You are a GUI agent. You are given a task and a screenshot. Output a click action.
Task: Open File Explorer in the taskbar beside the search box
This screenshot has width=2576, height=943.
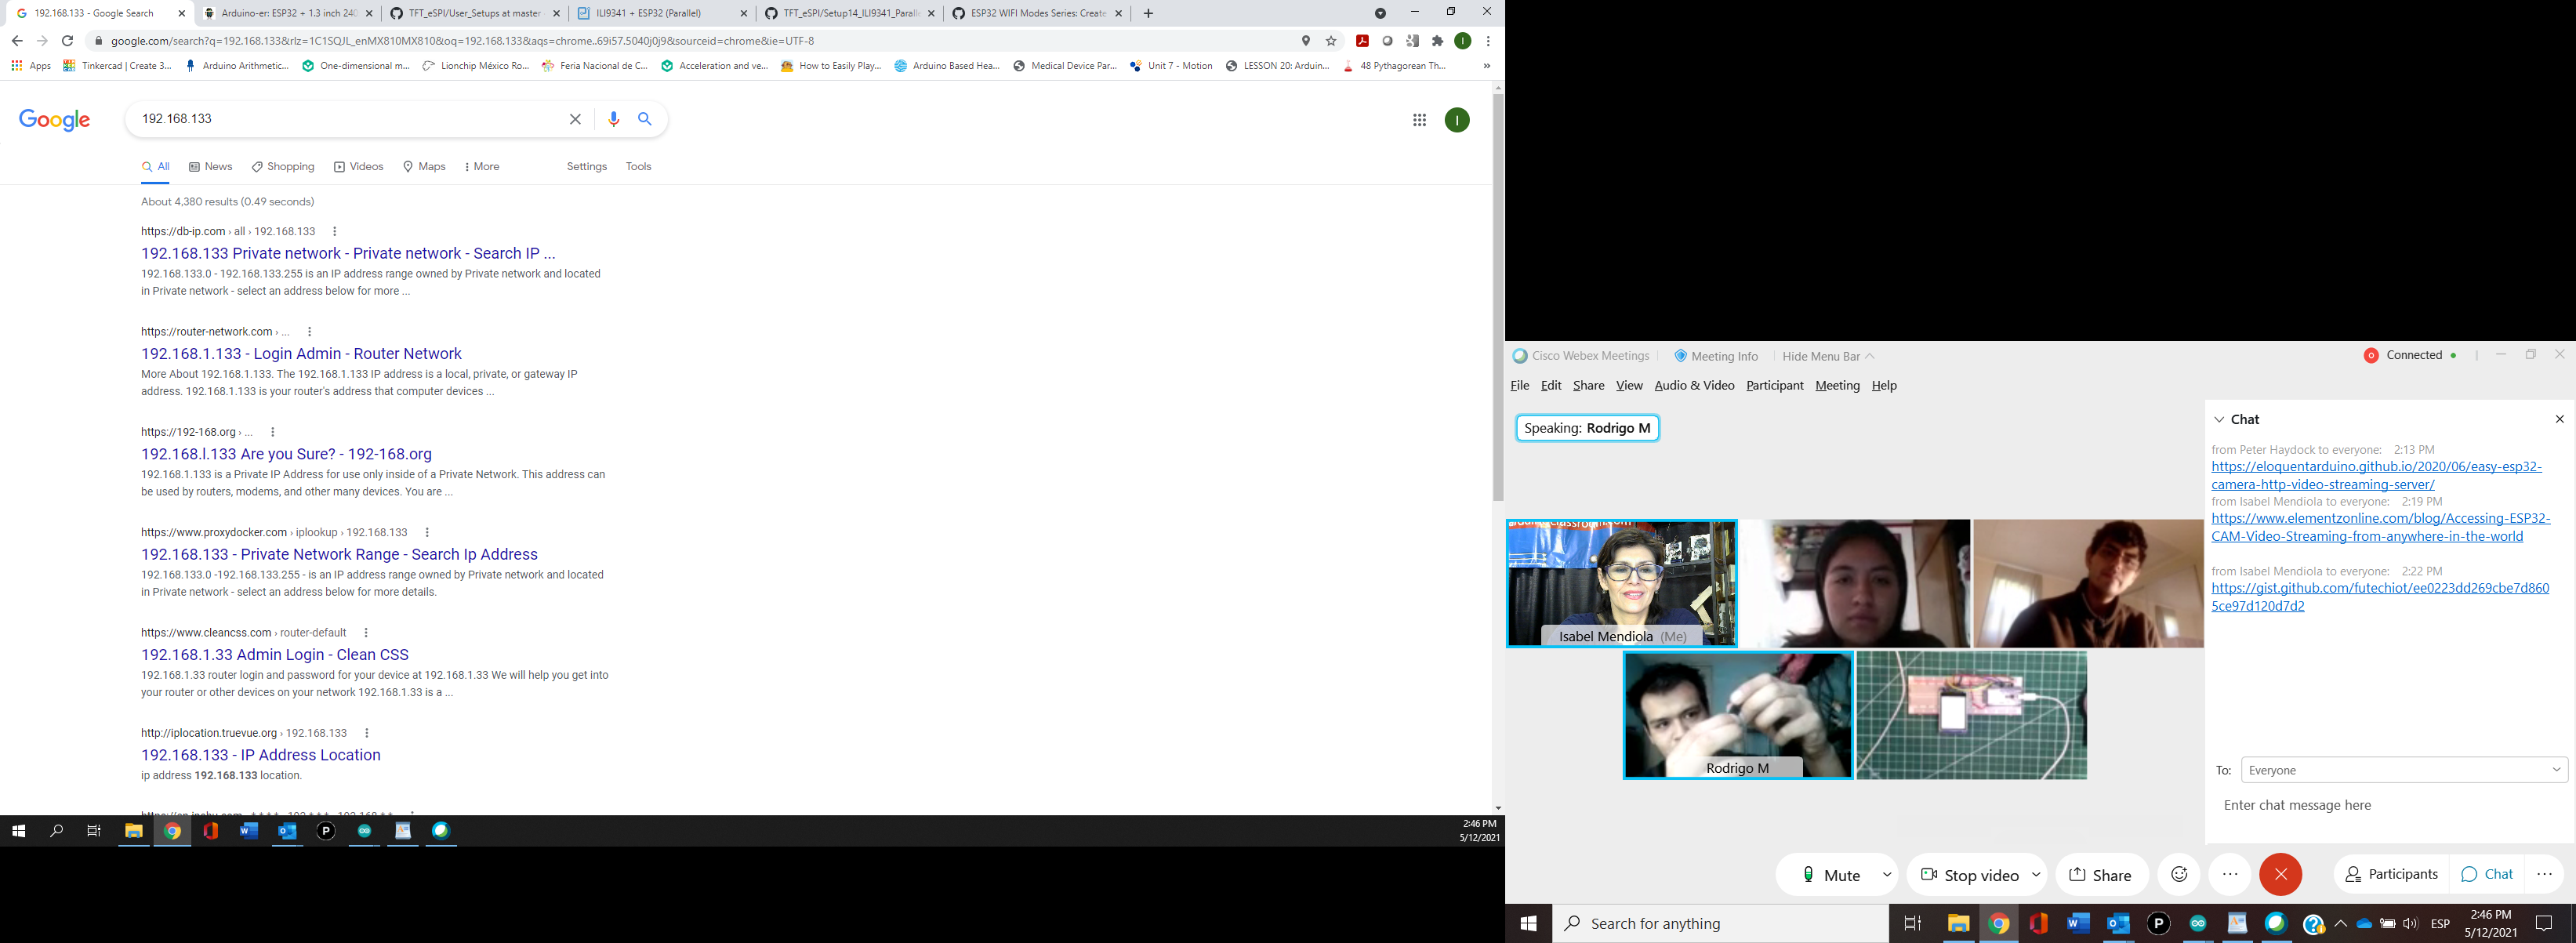click(1958, 924)
